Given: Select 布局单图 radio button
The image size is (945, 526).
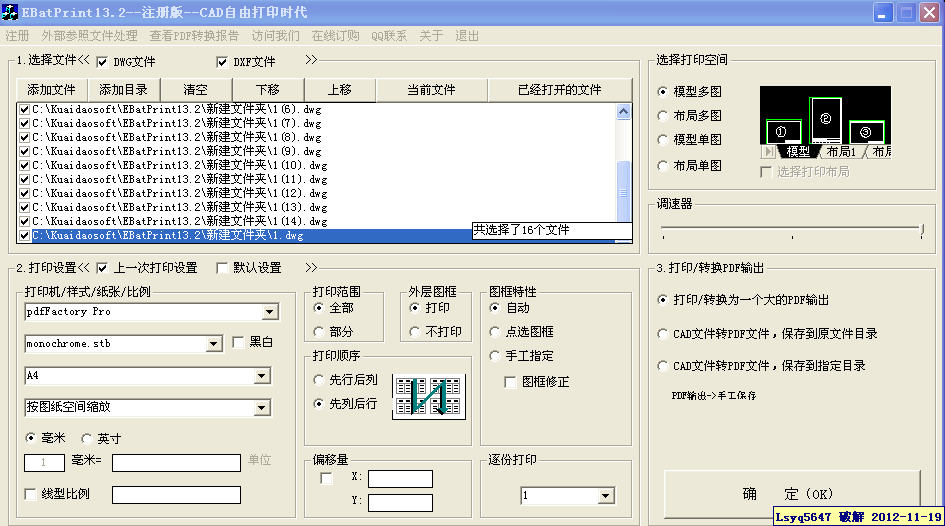Looking at the screenshot, I should (663, 166).
